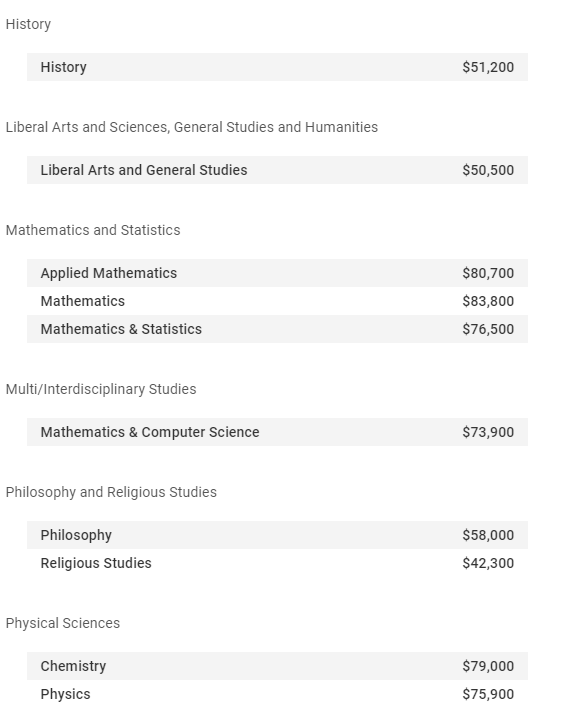Select the $79,000 Chemistry salary value

488,666
